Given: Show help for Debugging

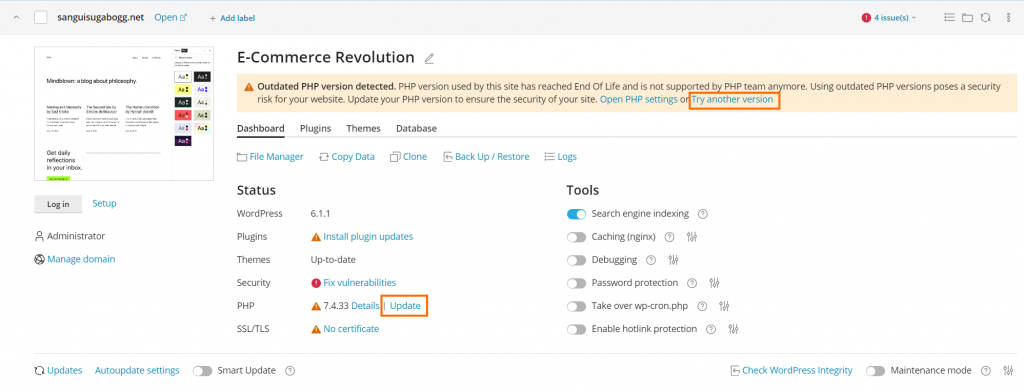Looking at the screenshot, I should (650, 260).
